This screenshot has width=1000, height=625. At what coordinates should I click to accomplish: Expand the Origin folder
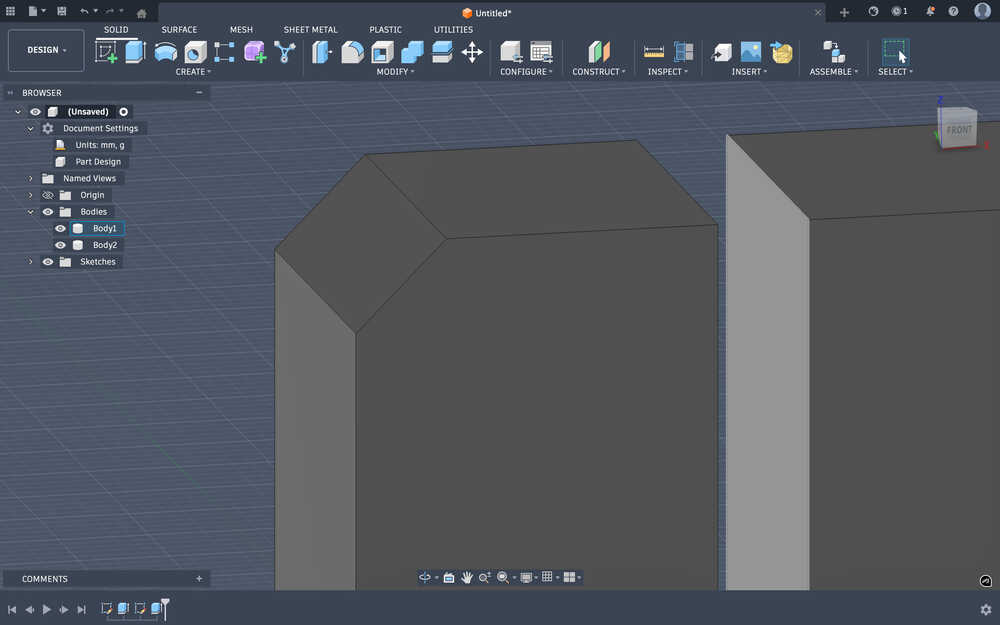click(x=30, y=195)
